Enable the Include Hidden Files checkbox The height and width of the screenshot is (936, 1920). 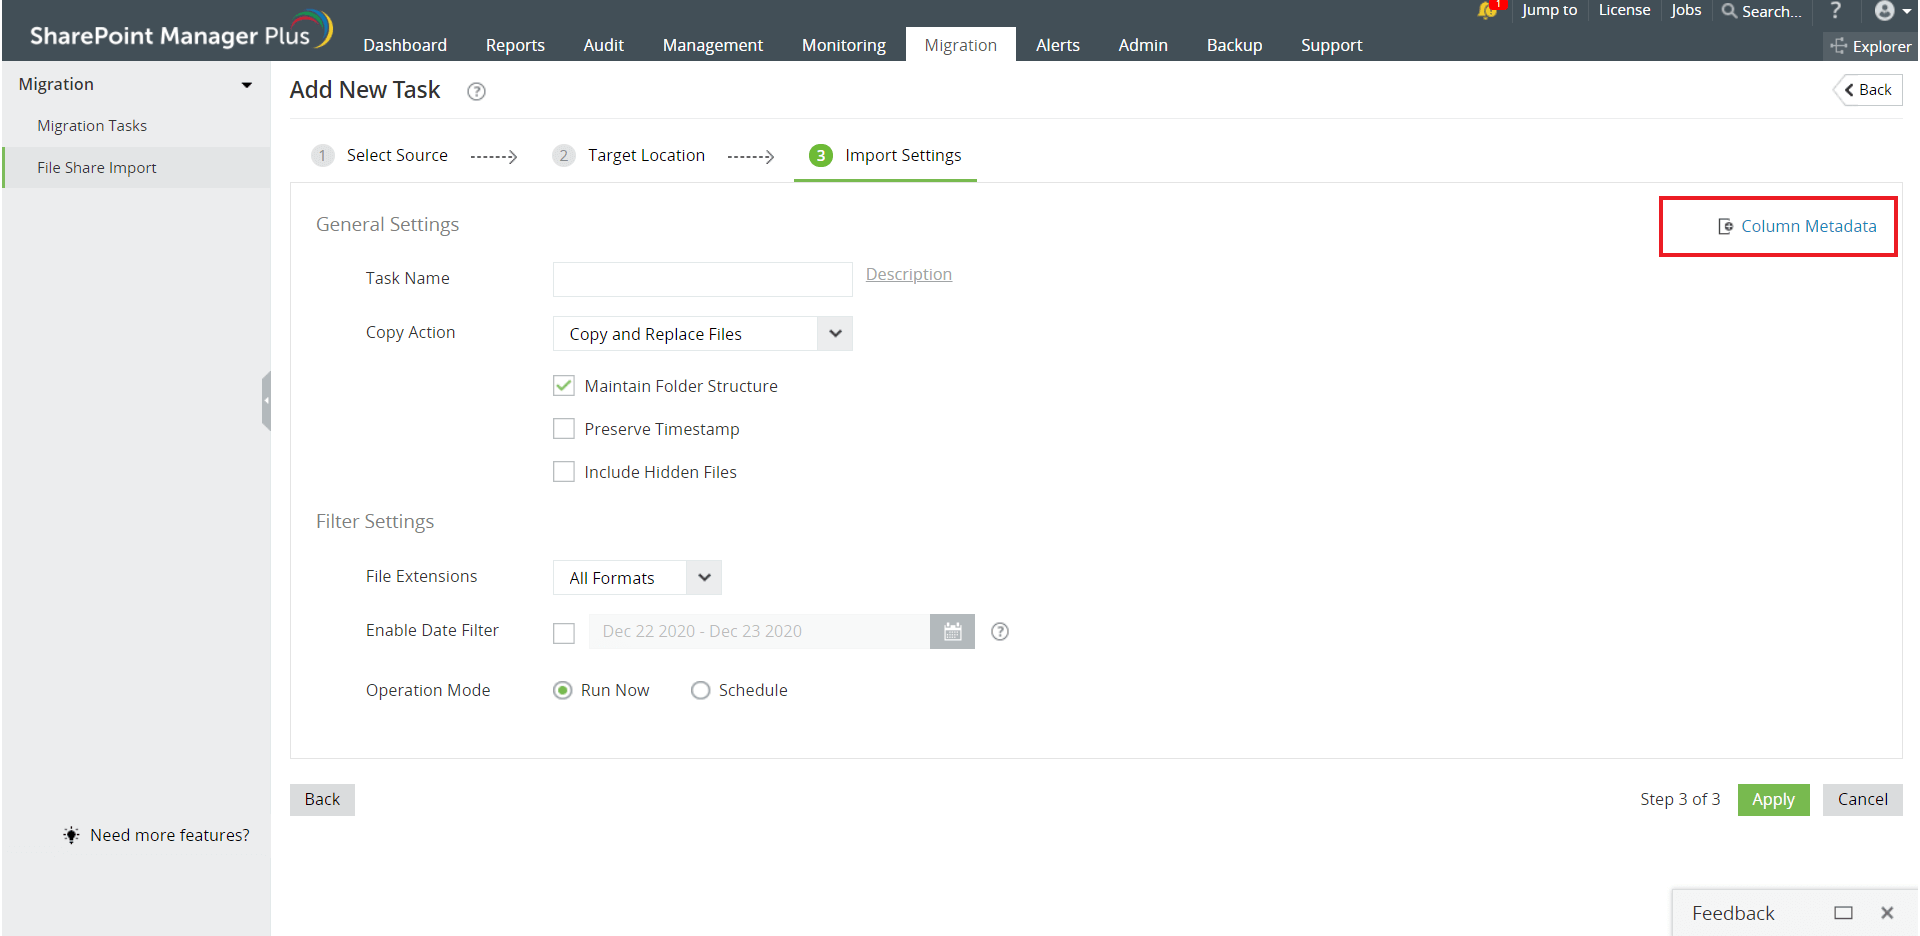point(564,472)
